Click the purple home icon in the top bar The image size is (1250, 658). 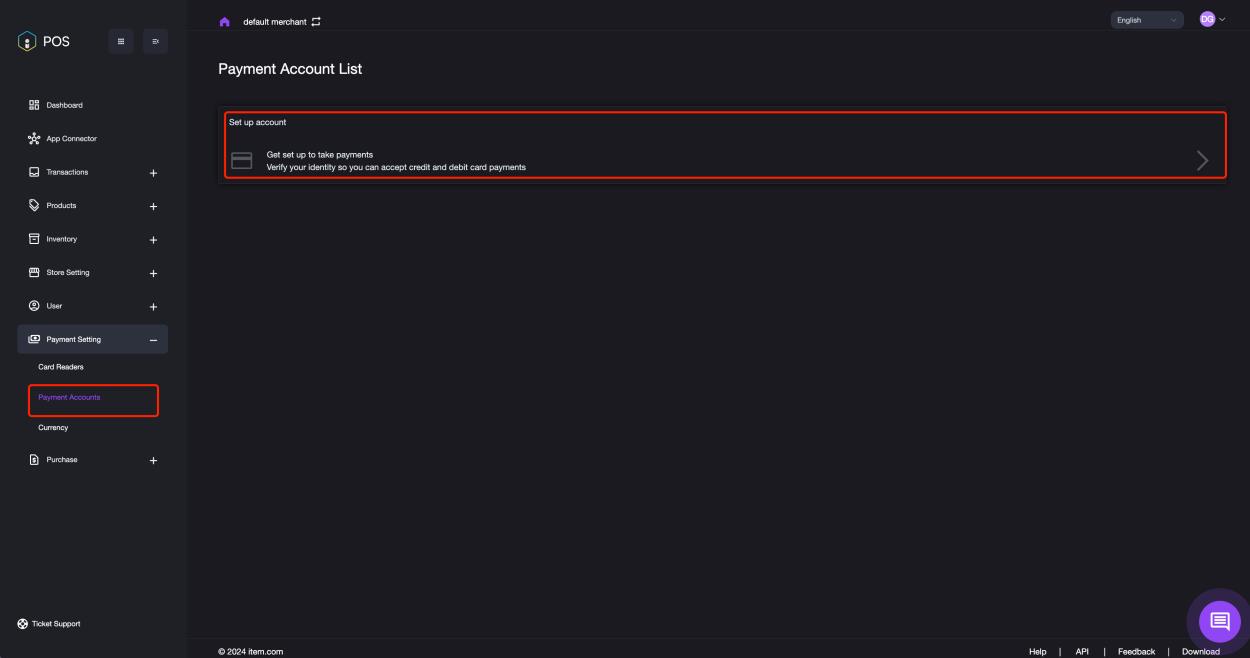click(x=224, y=19)
